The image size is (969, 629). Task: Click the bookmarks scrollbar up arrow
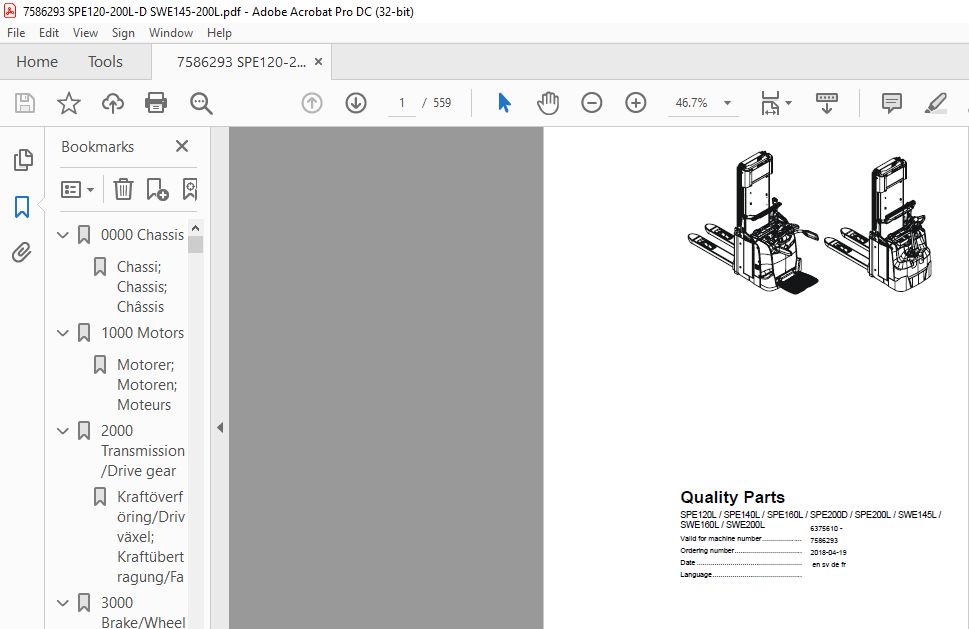pyautogui.click(x=195, y=228)
